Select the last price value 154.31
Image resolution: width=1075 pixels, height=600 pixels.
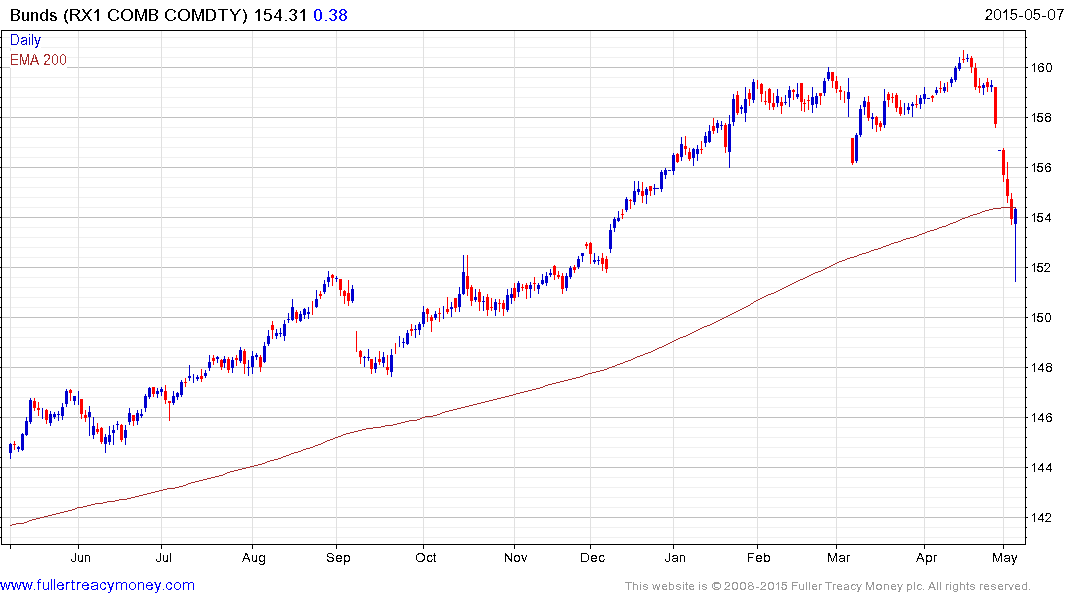[280, 15]
